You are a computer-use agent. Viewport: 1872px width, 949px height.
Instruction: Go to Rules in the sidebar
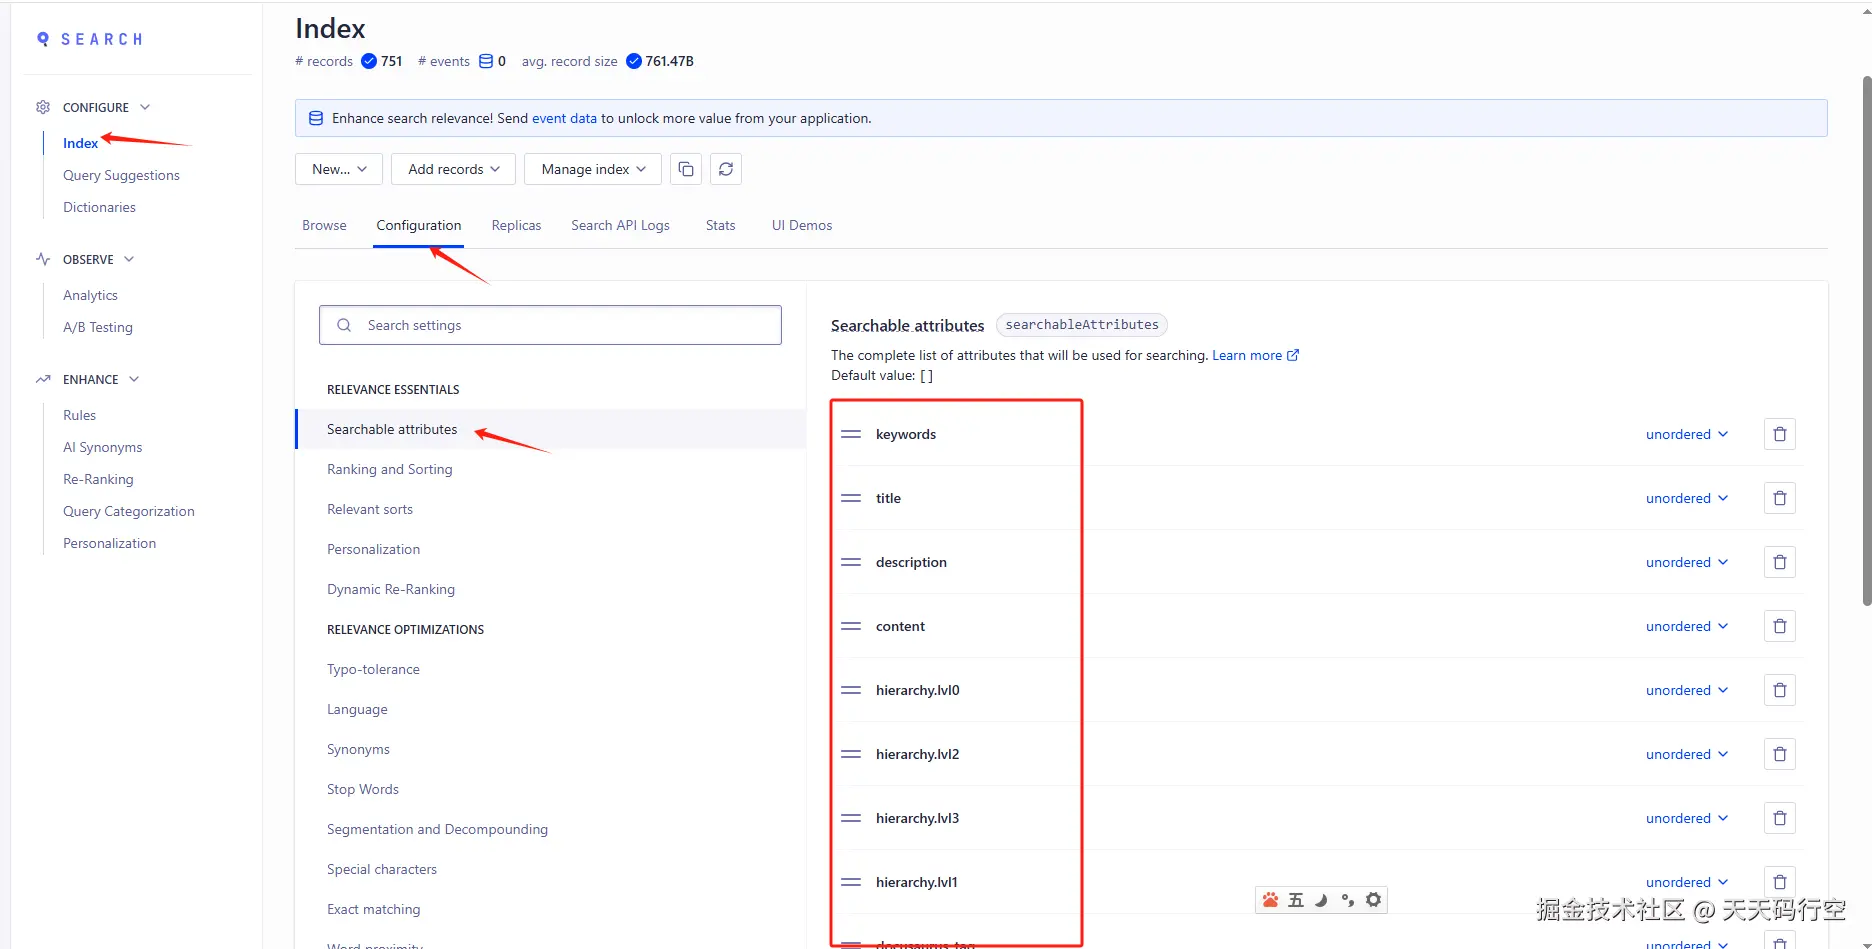79,415
